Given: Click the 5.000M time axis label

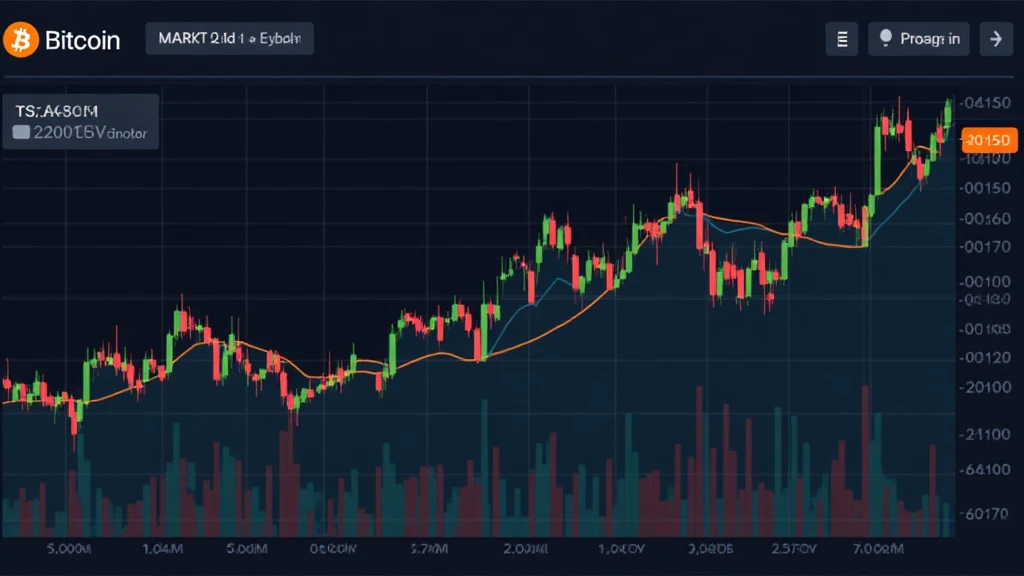Looking at the screenshot, I should pos(70,548).
